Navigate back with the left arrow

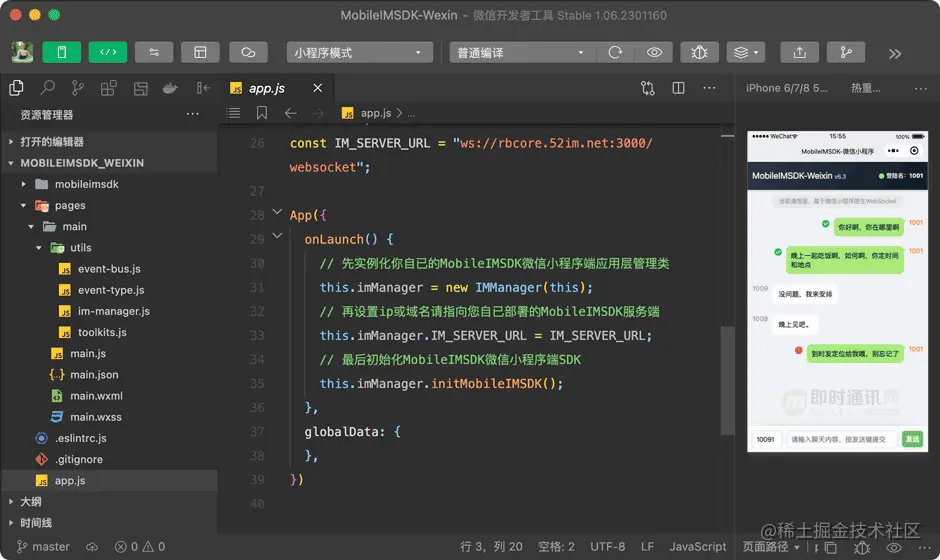pos(291,113)
